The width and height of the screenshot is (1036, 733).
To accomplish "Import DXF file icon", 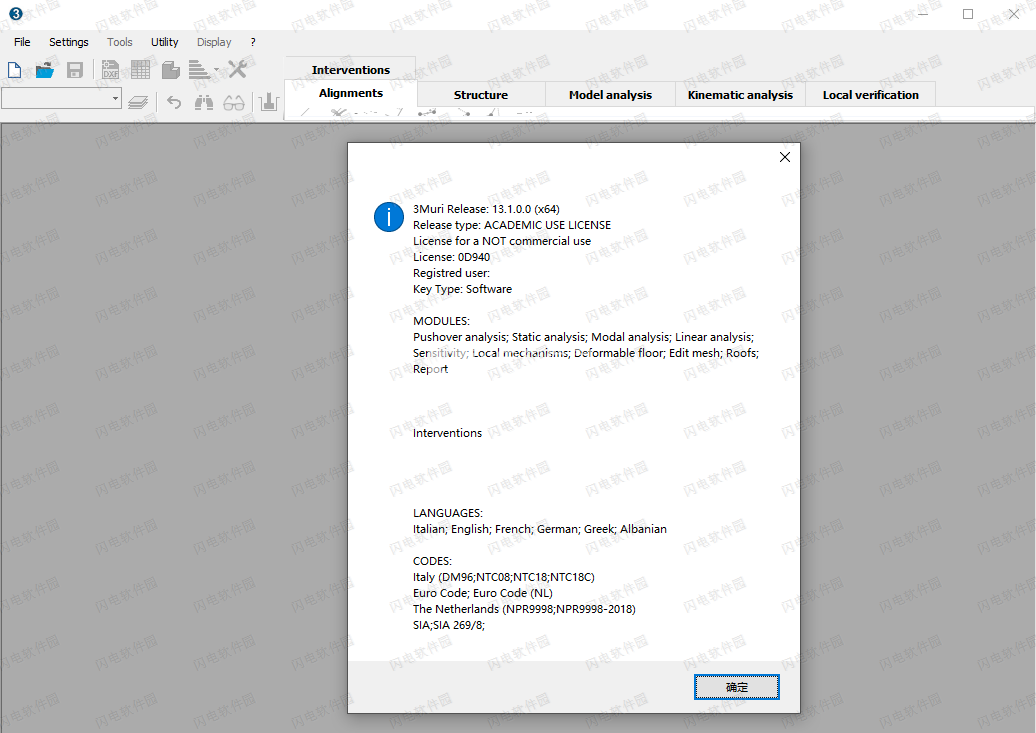I will [110, 69].
